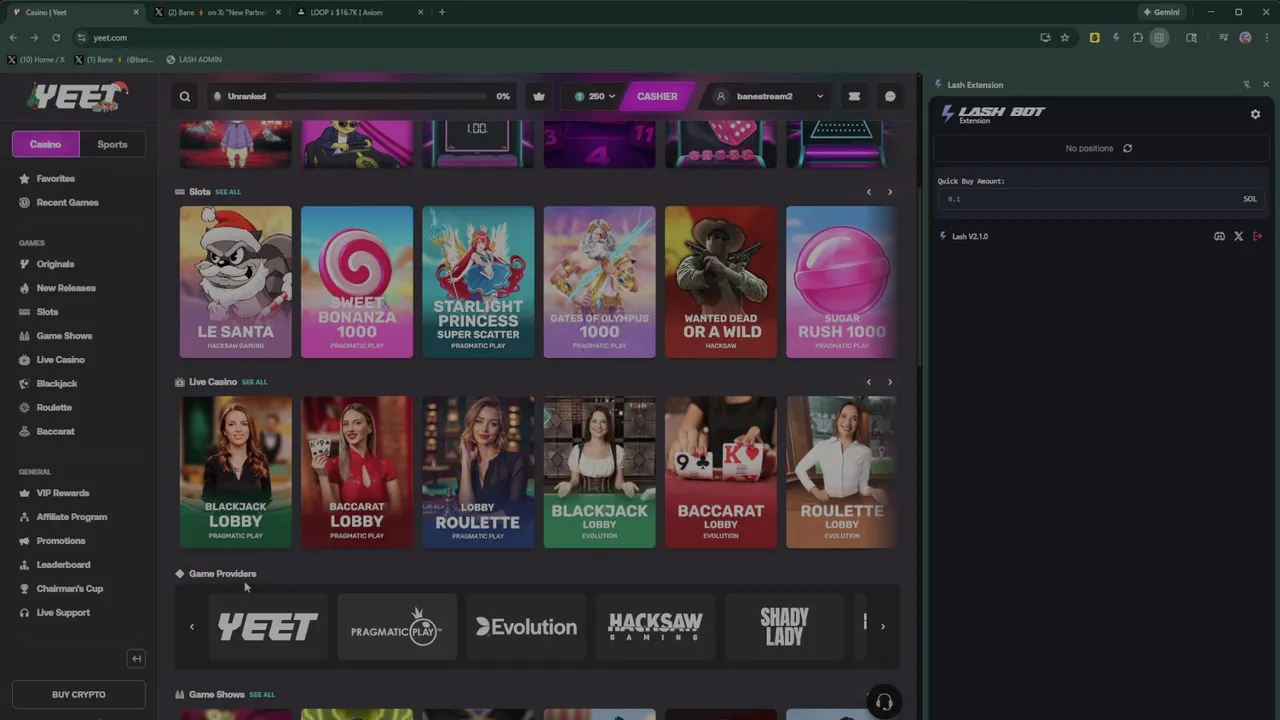Open the search icon in Yeet header

(185, 96)
